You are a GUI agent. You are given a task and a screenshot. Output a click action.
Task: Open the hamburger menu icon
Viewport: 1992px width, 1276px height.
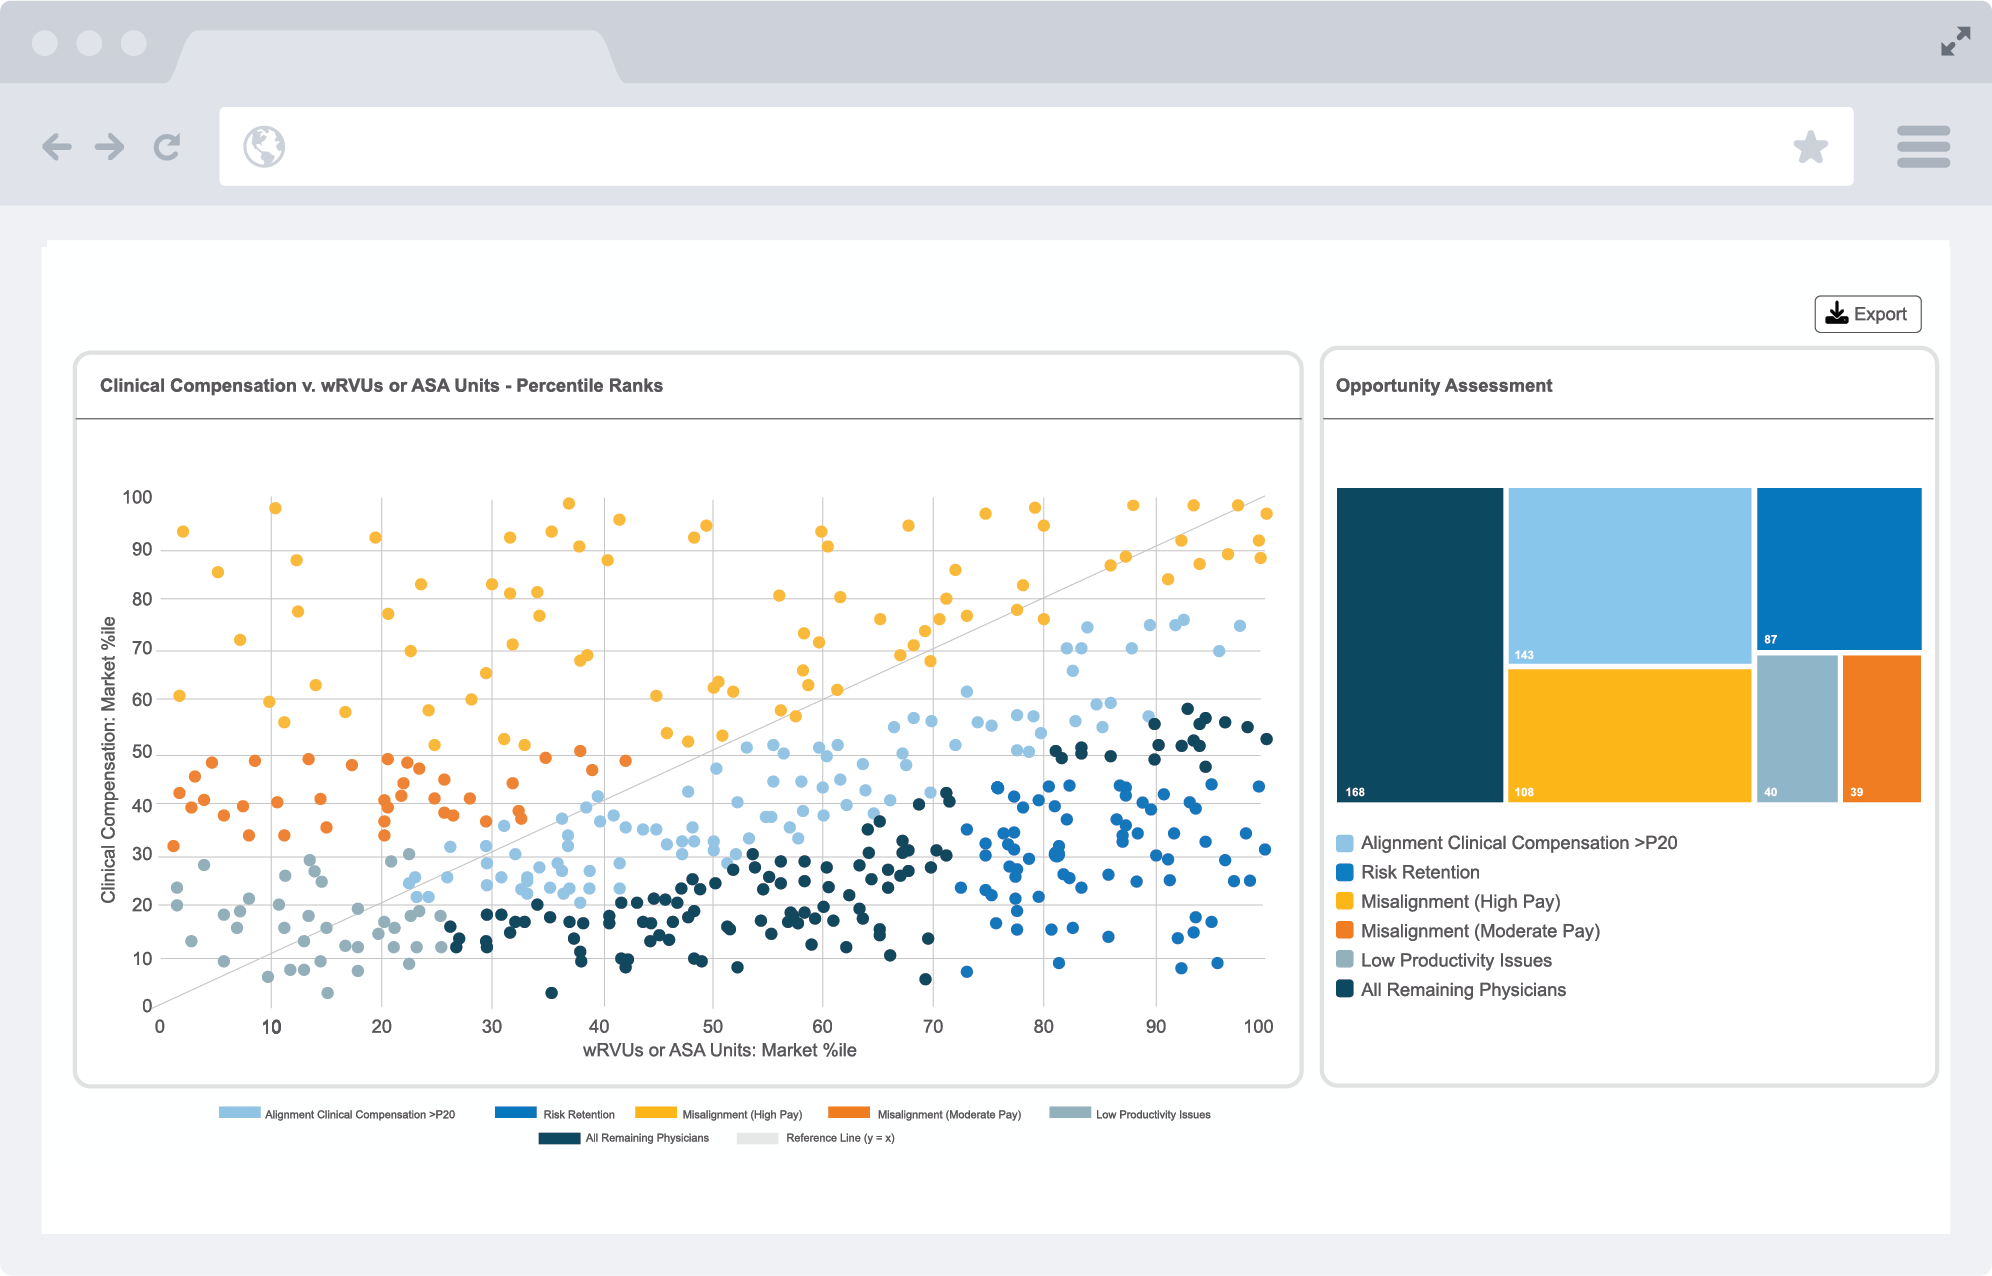1922,147
